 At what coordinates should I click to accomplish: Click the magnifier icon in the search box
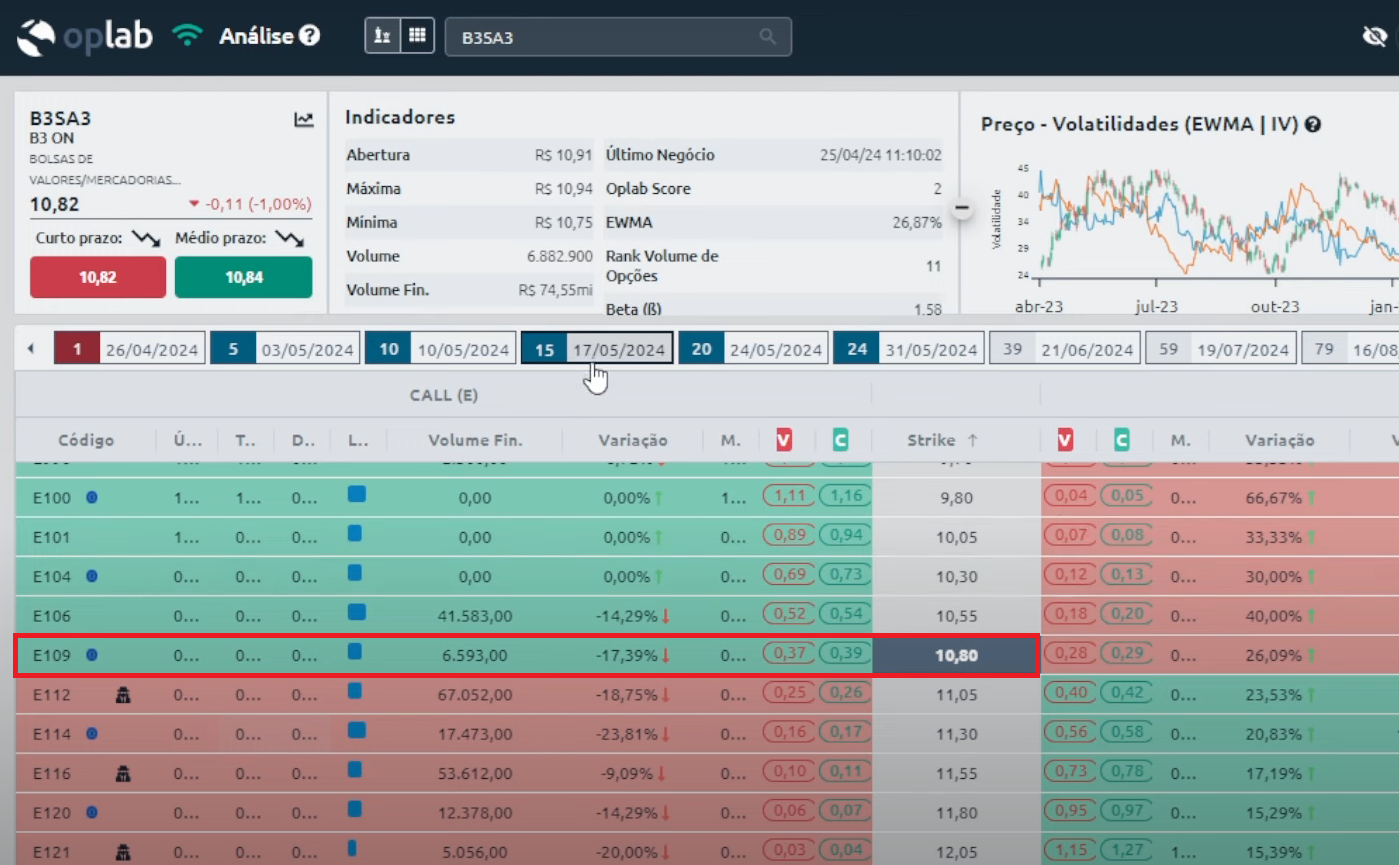(767, 37)
